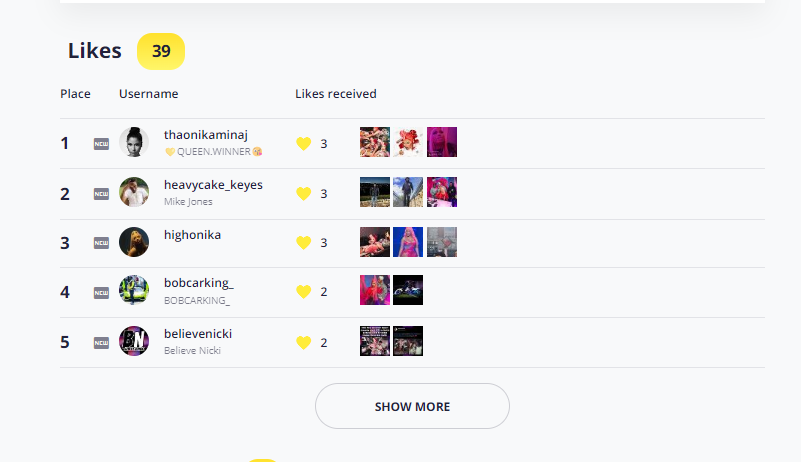Screen dimensions: 801x462
Task: Click thaonikaminaj's profile avatar
Action: tap(134, 142)
